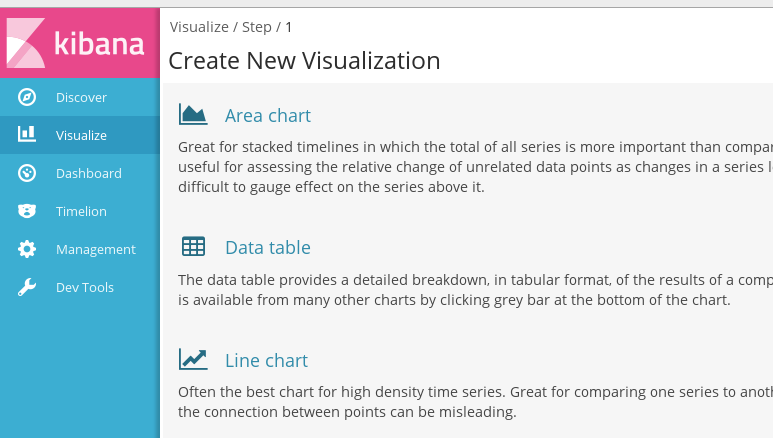This screenshot has width=773, height=438.
Task: Open the Dev Tools sidebar label
Action: pyautogui.click(x=85, y=287)
